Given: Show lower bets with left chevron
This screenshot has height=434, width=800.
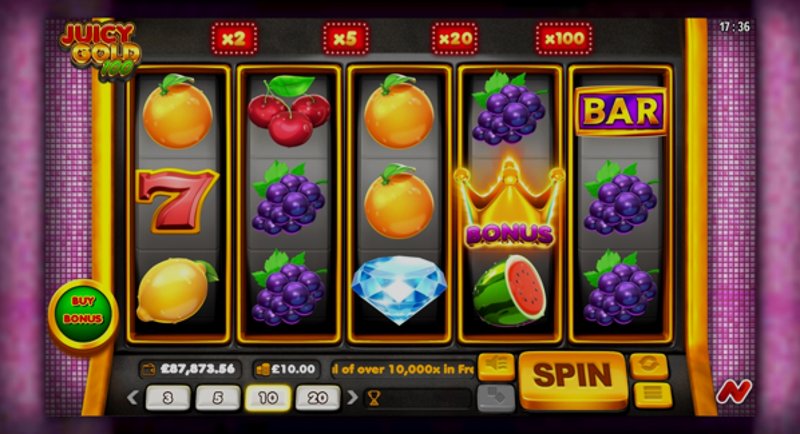Looking at the screenshot, I should (x=132, y=397).
